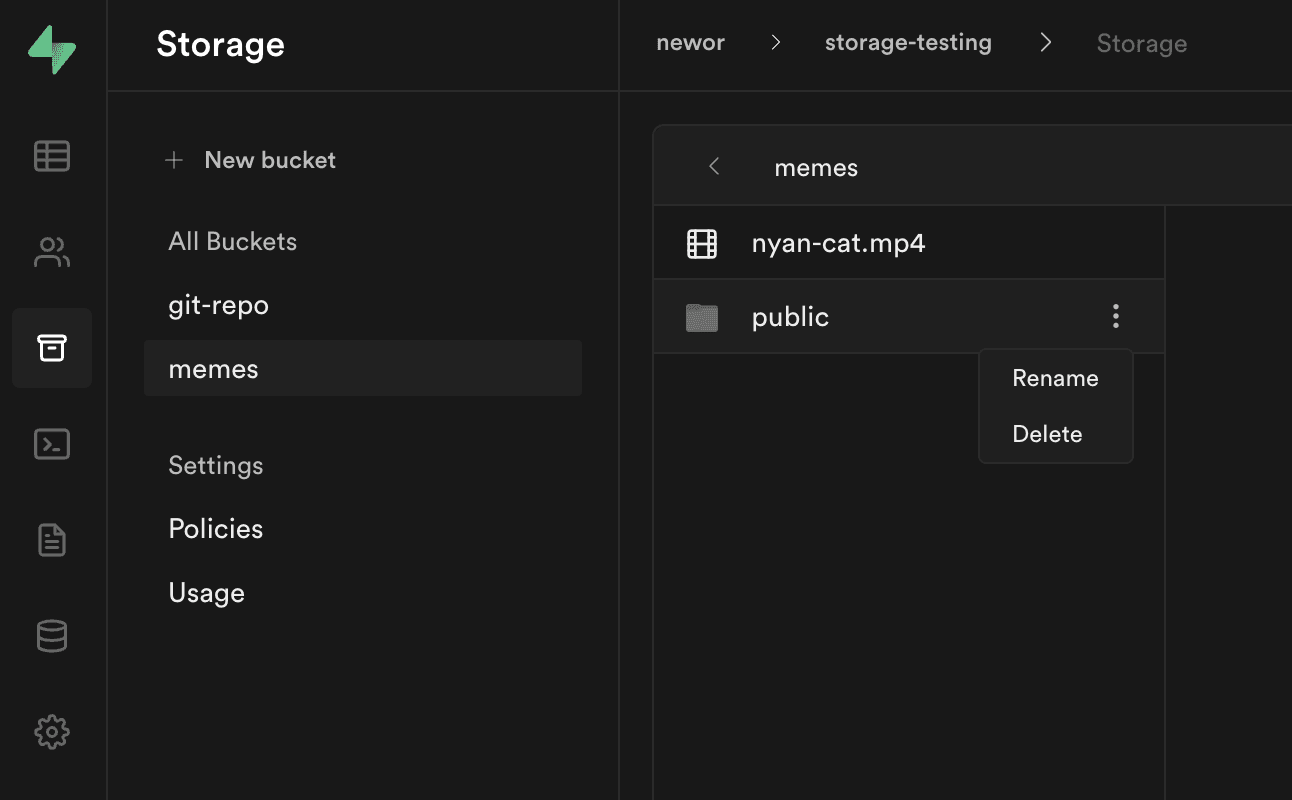Open the SQL editor terminal icon

click(52, 444)
